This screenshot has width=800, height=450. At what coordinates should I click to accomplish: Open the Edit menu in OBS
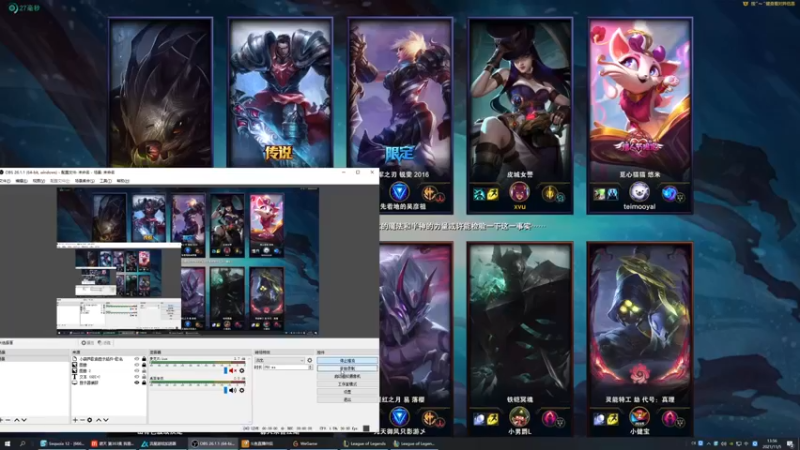coord(21,181)
